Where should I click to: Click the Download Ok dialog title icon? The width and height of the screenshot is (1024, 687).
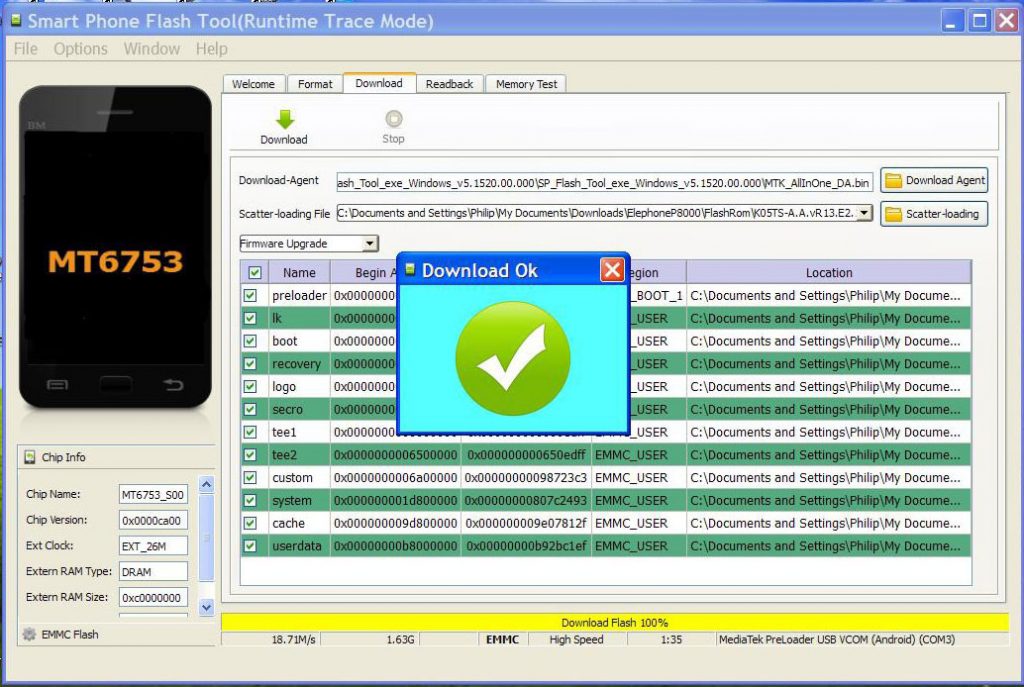click(x=410, y=269)
